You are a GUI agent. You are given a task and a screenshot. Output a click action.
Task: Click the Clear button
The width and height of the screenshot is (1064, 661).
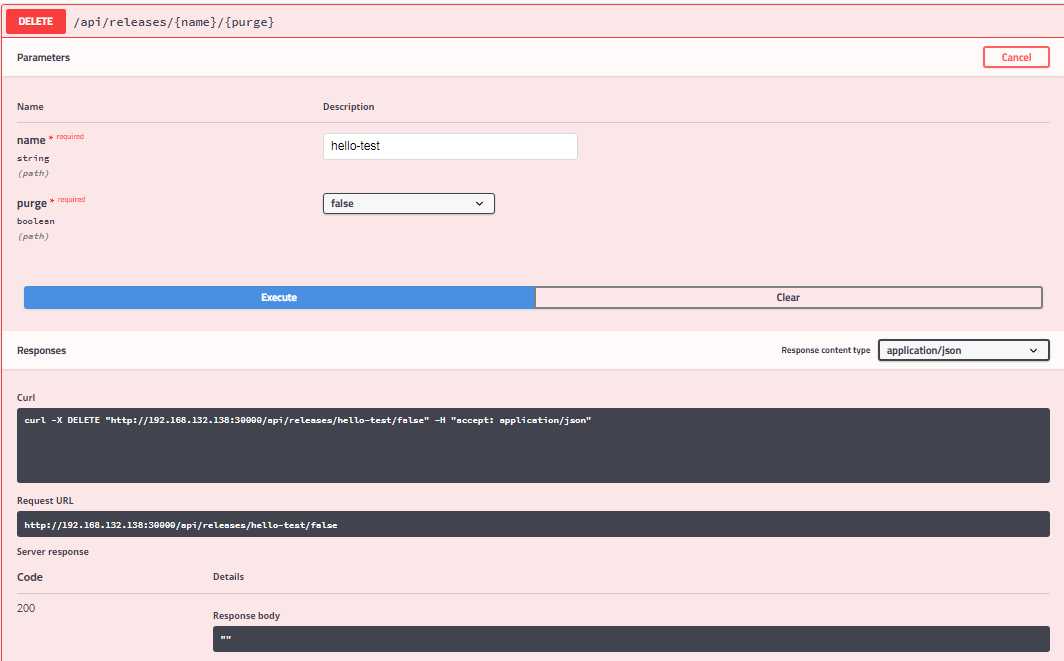(x=788, y=297)
